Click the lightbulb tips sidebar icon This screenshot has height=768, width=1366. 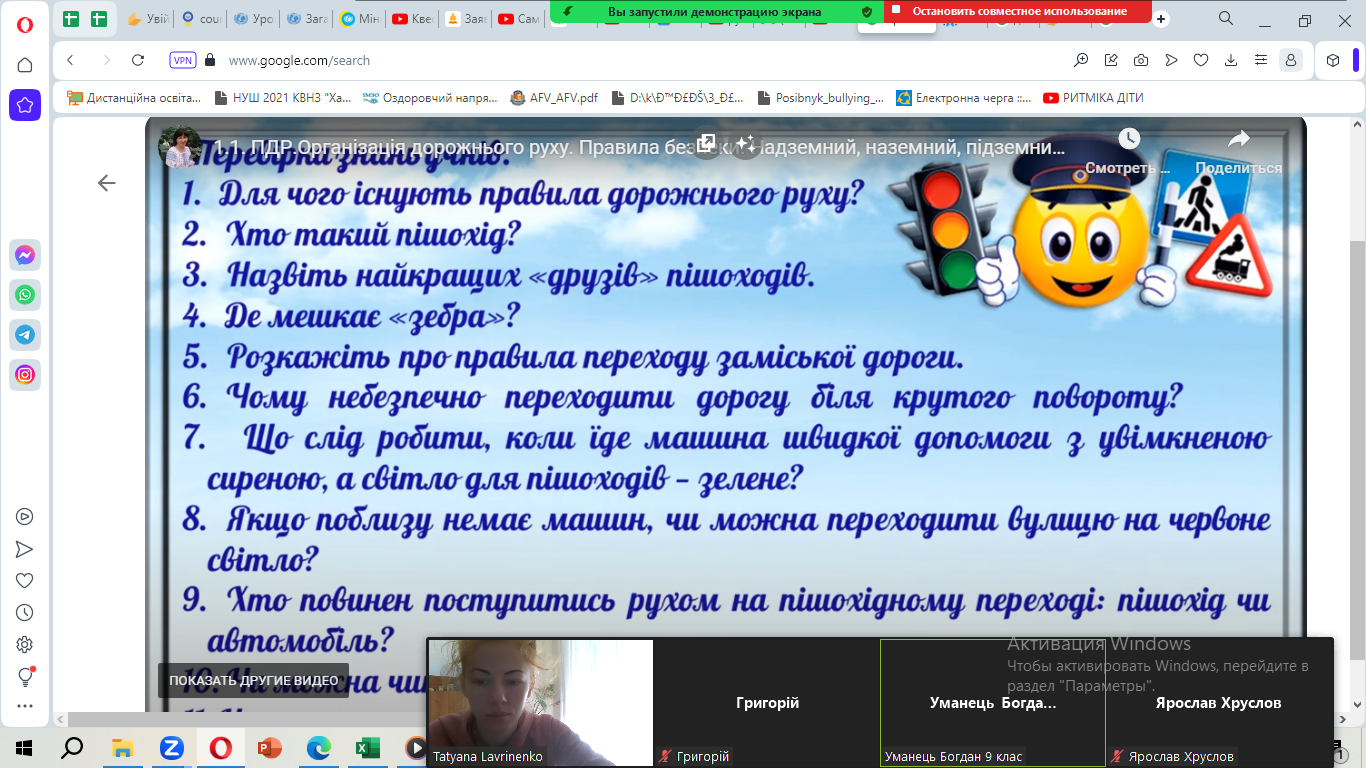(25, 677)
